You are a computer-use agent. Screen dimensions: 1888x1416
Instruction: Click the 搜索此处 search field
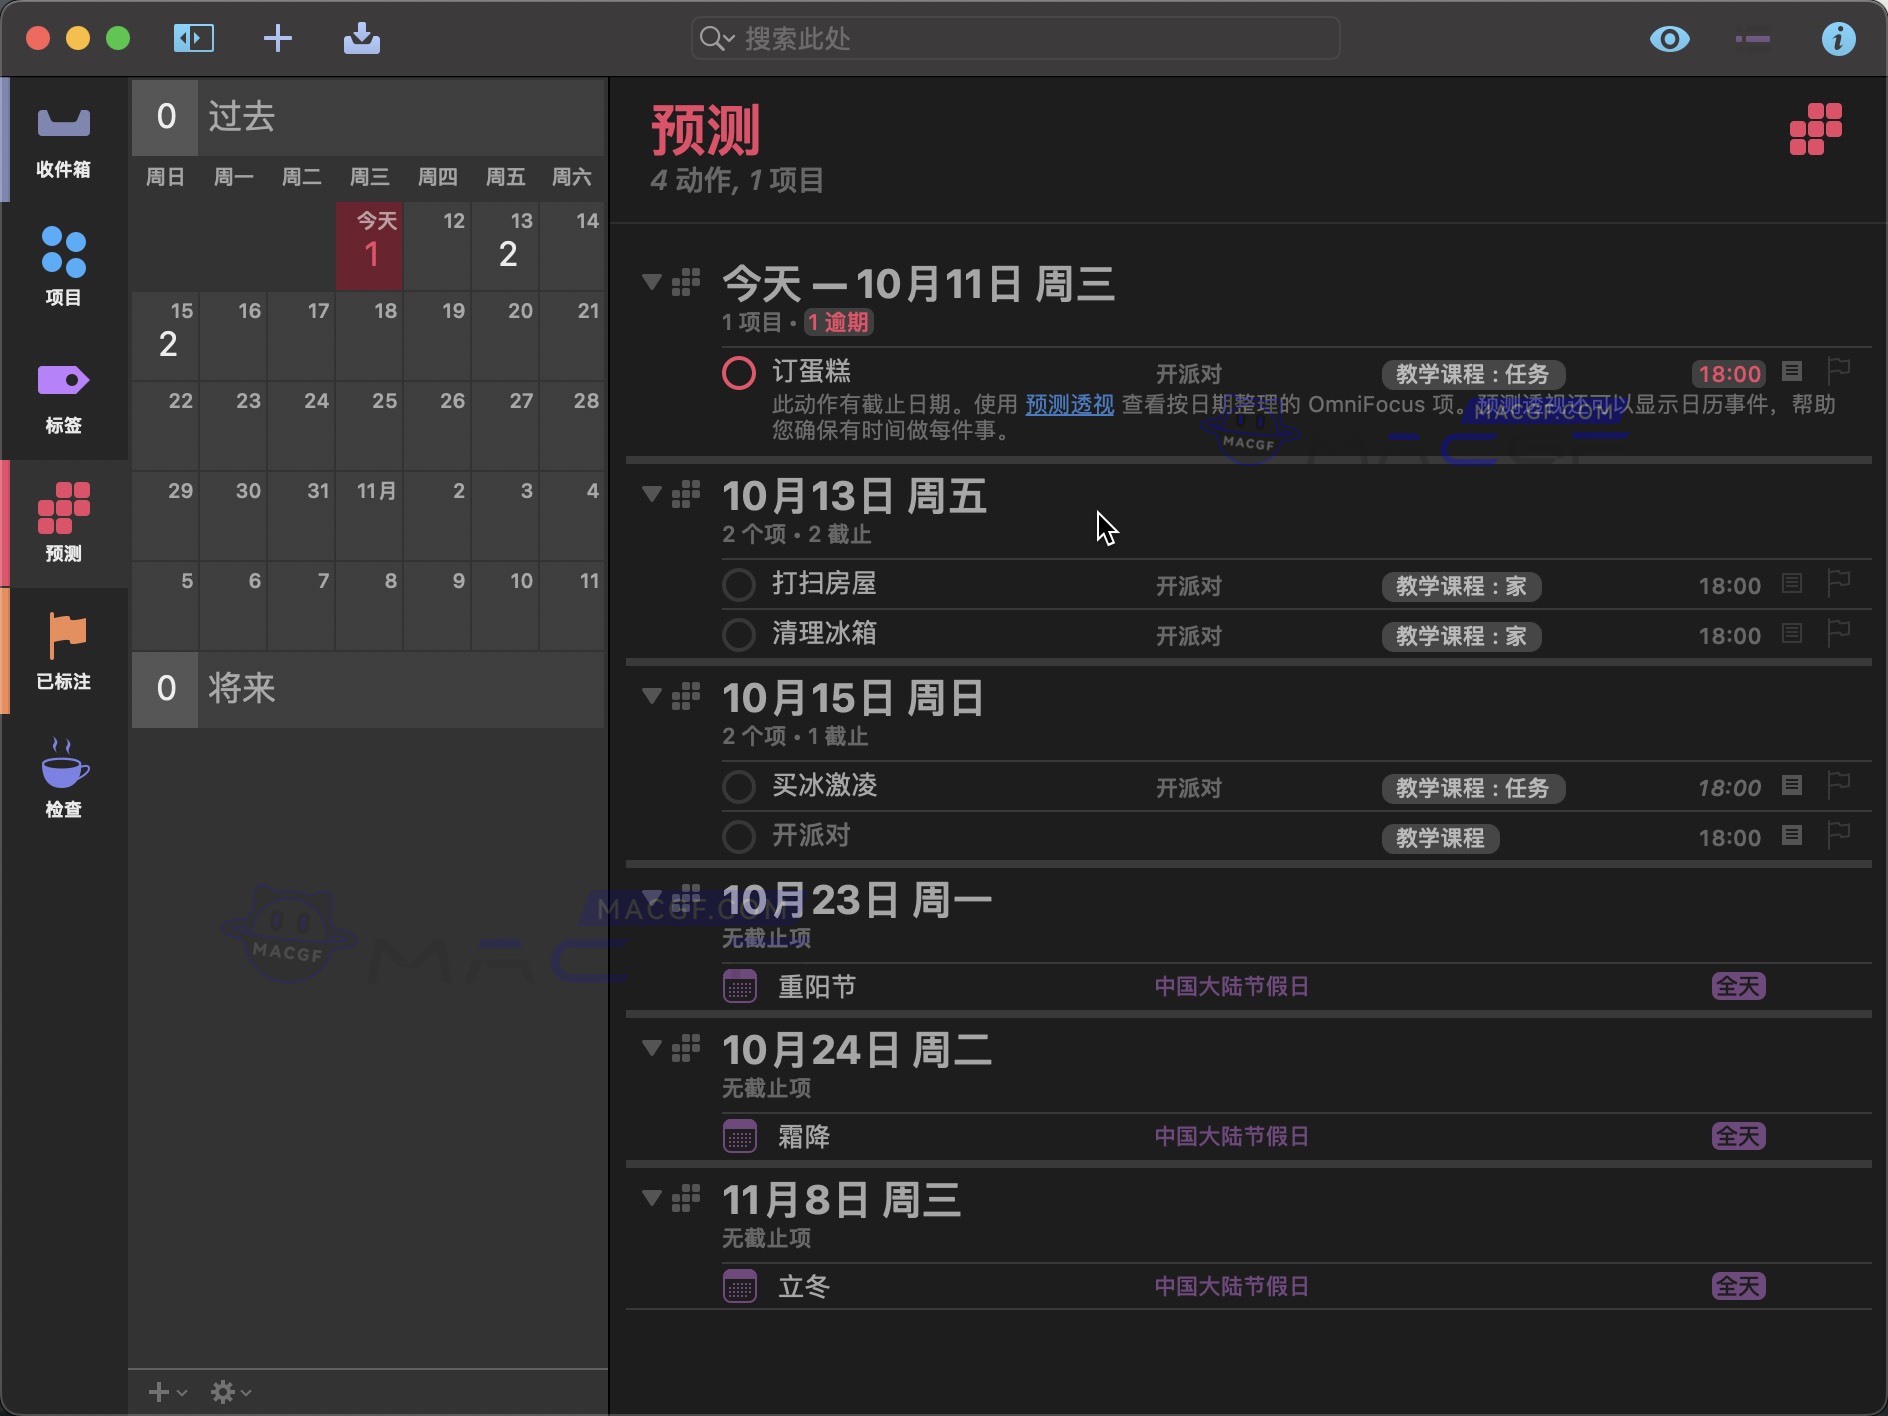[1013, 38]
